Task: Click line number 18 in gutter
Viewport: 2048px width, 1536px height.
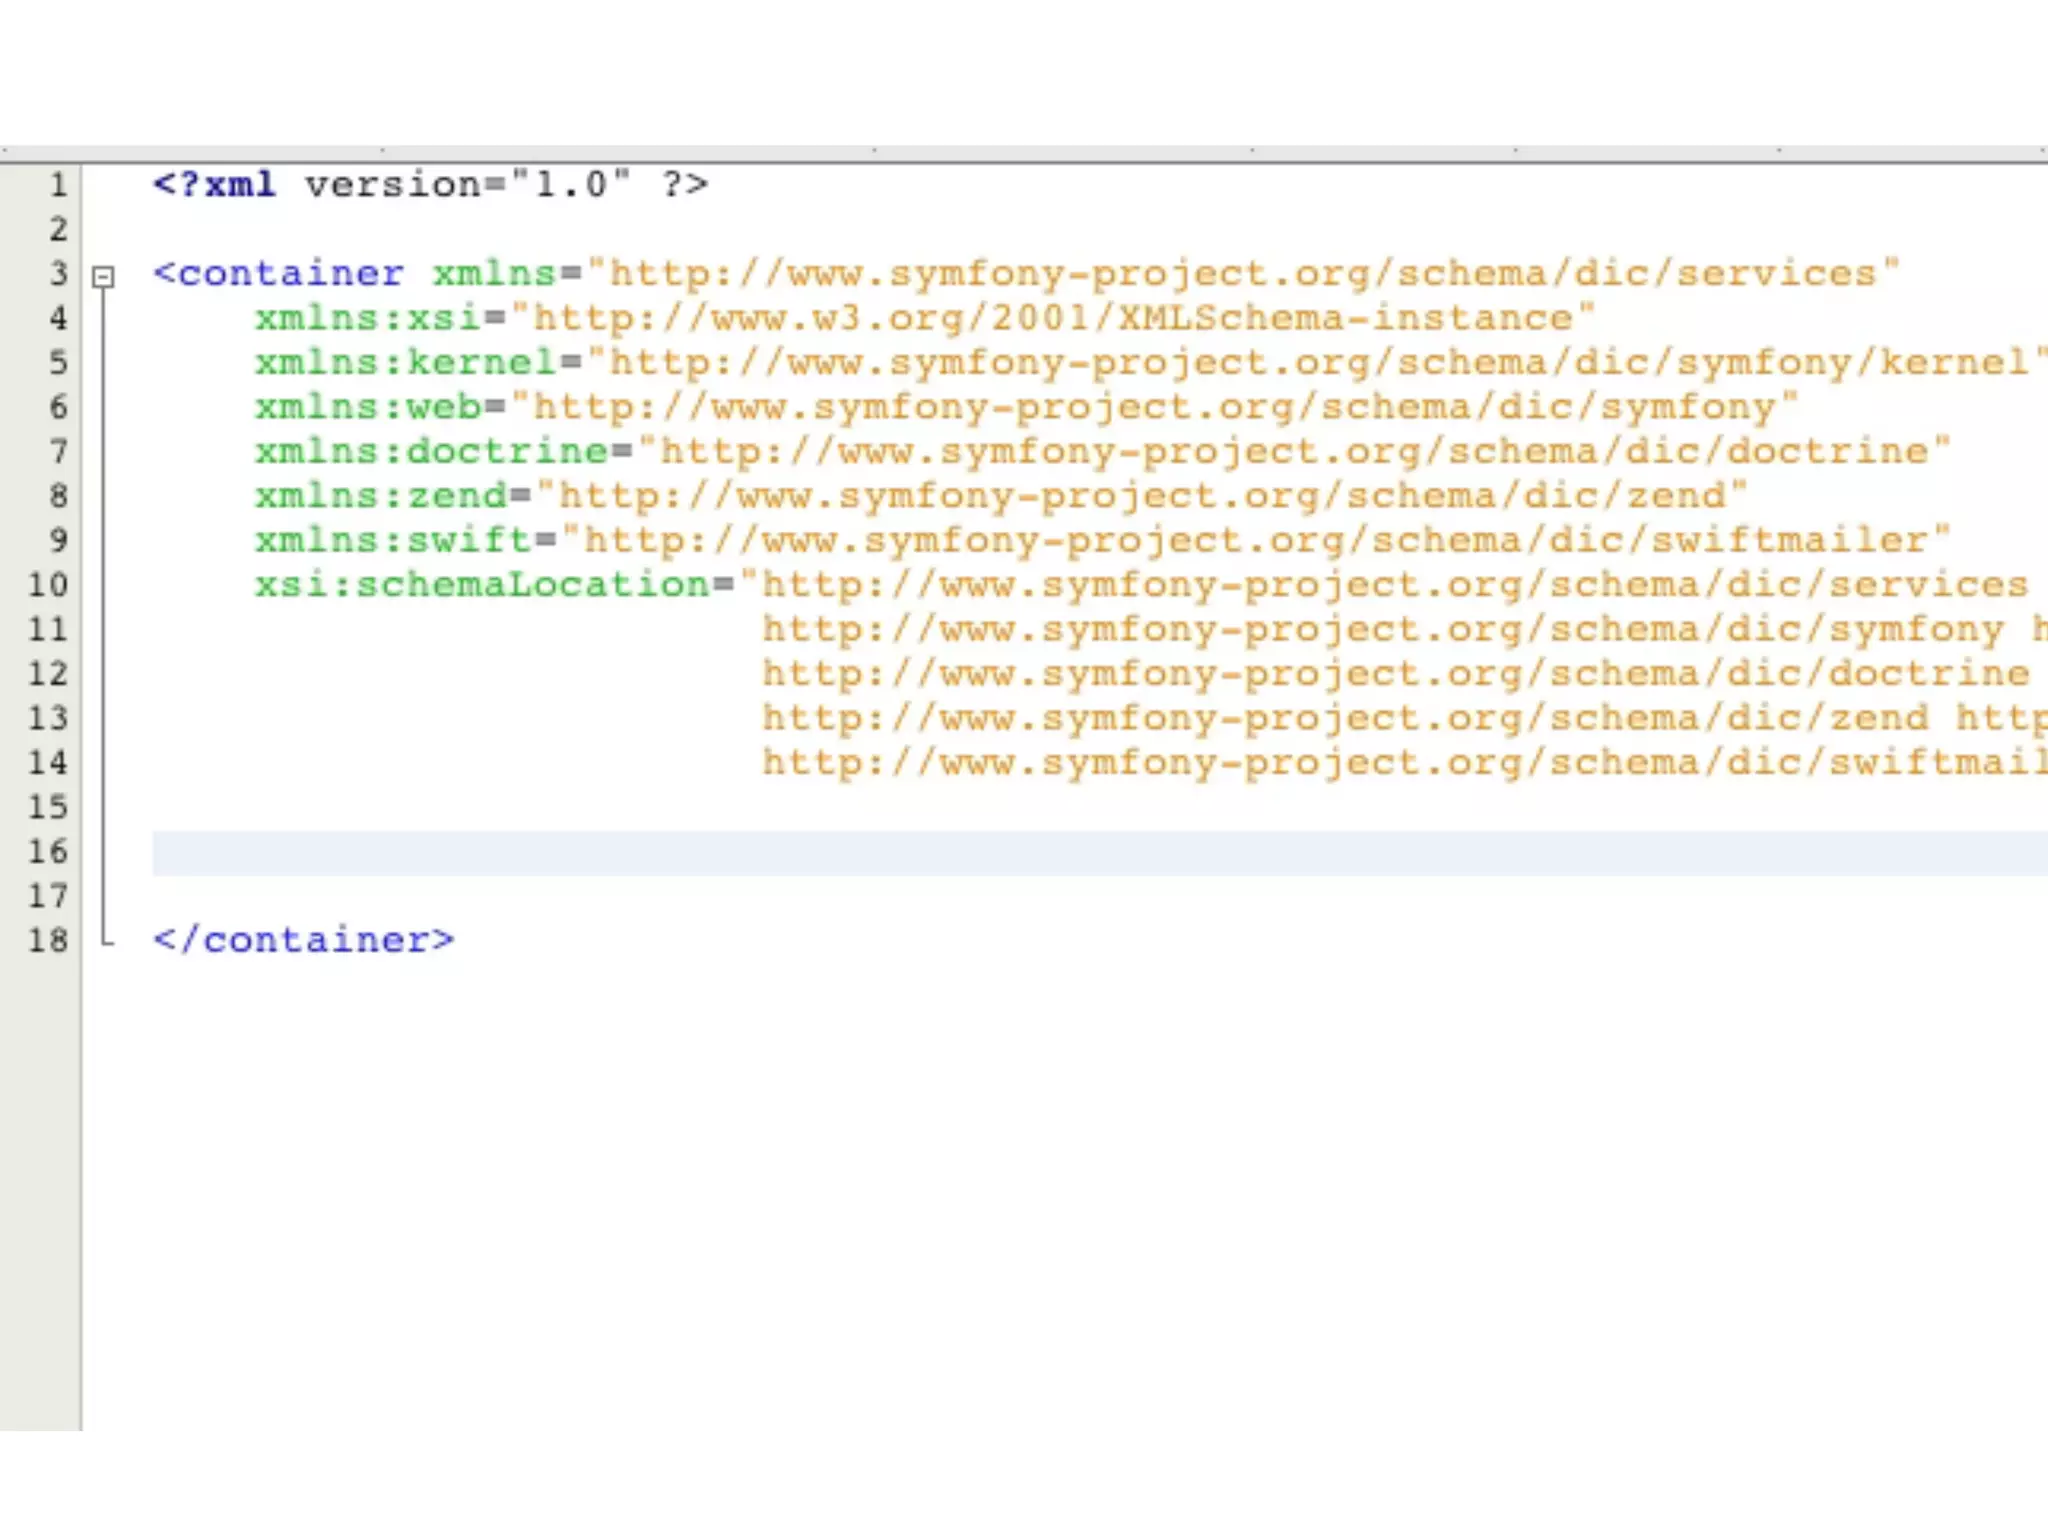Action: coord(48,940)
